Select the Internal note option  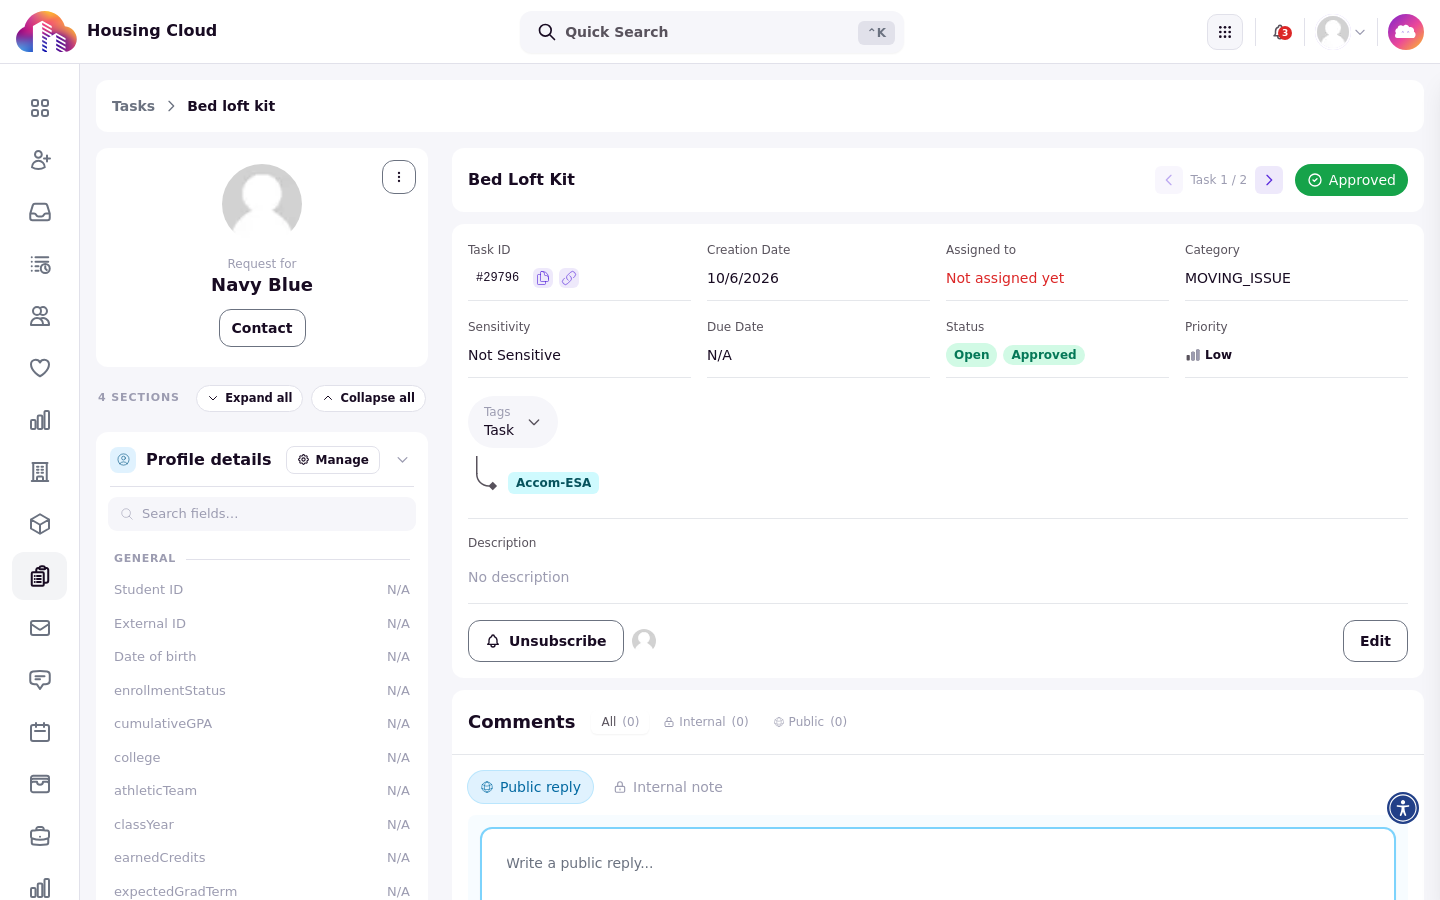(668, 787)
